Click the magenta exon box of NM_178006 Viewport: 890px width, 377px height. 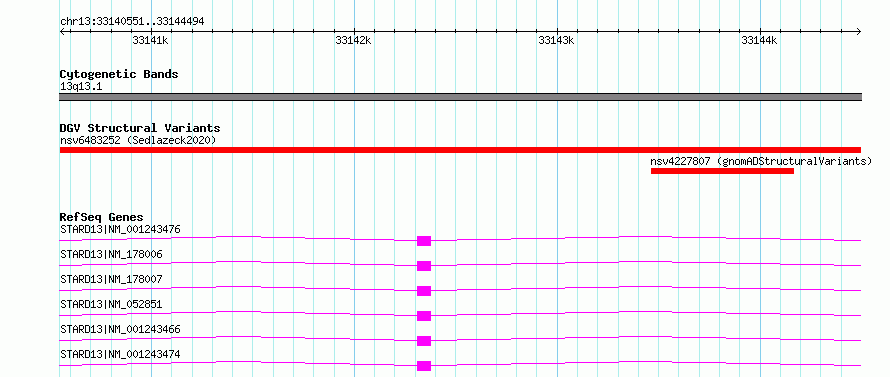point(424,266)
